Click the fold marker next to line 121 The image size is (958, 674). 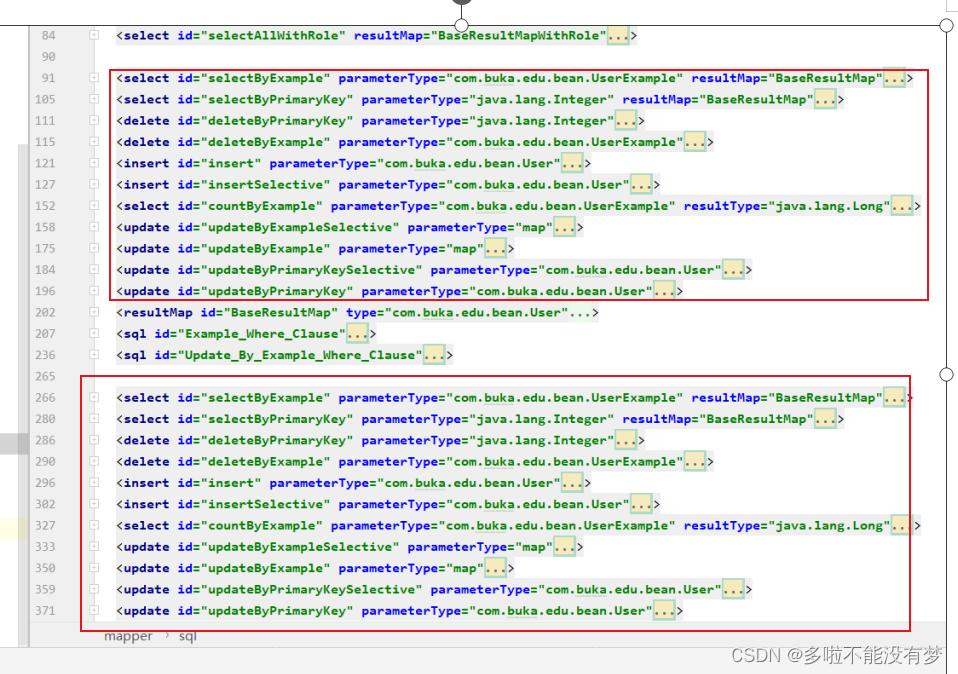click(x=92, y=163)
